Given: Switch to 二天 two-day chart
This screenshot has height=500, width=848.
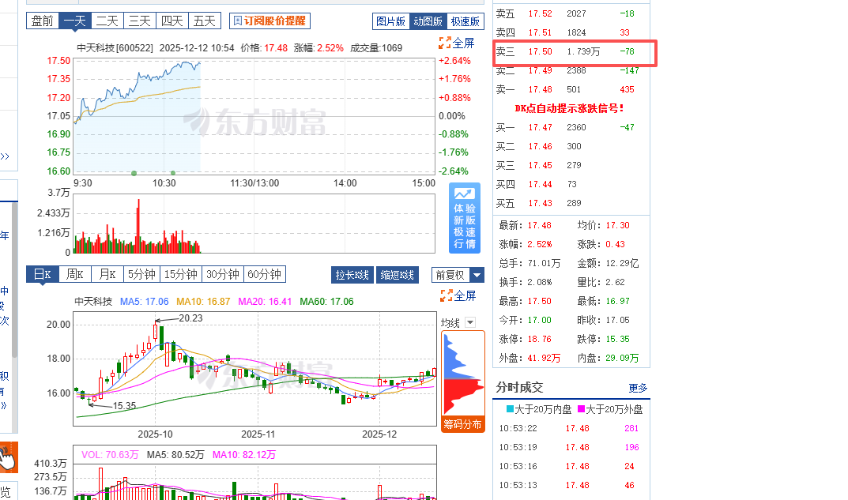Looking at the screenshot, I should [x=107, y=21].
